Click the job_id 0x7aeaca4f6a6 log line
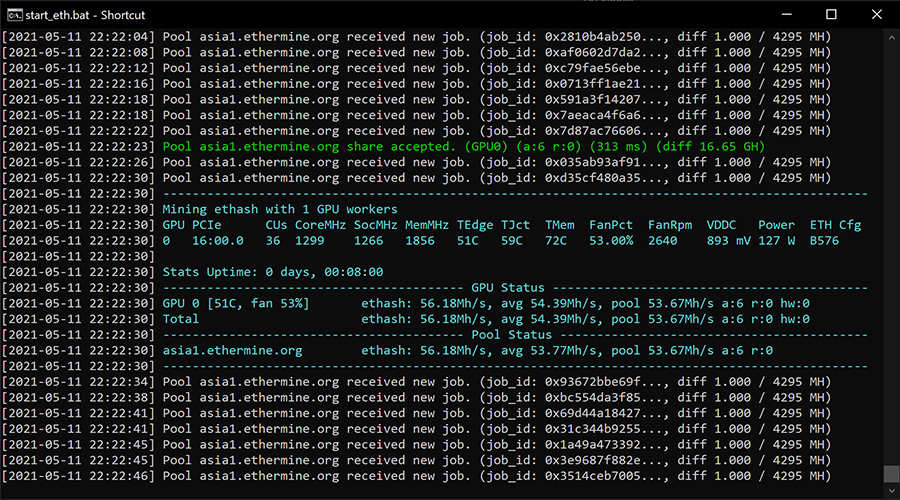This screenshot has width=900, height=500. [416, 115]
